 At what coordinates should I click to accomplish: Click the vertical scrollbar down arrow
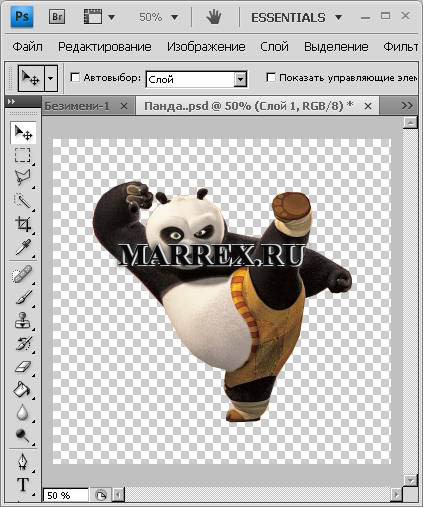(x=410, y=481)
